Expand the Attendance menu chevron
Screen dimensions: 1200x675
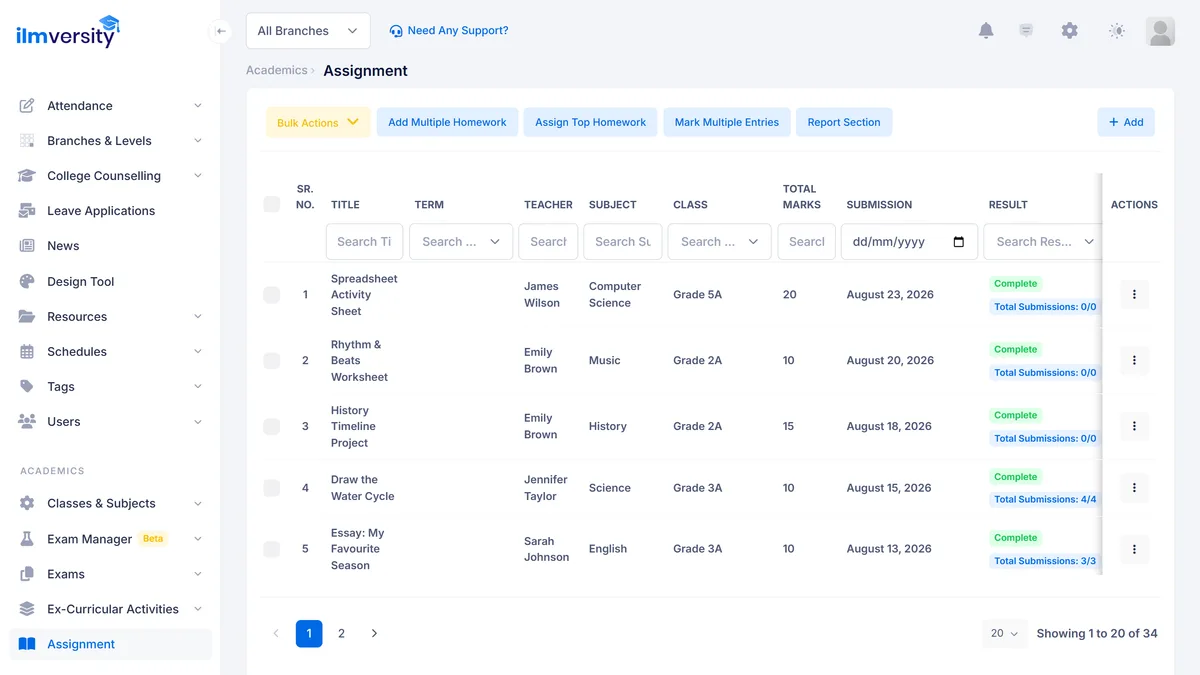coord(198,106)
